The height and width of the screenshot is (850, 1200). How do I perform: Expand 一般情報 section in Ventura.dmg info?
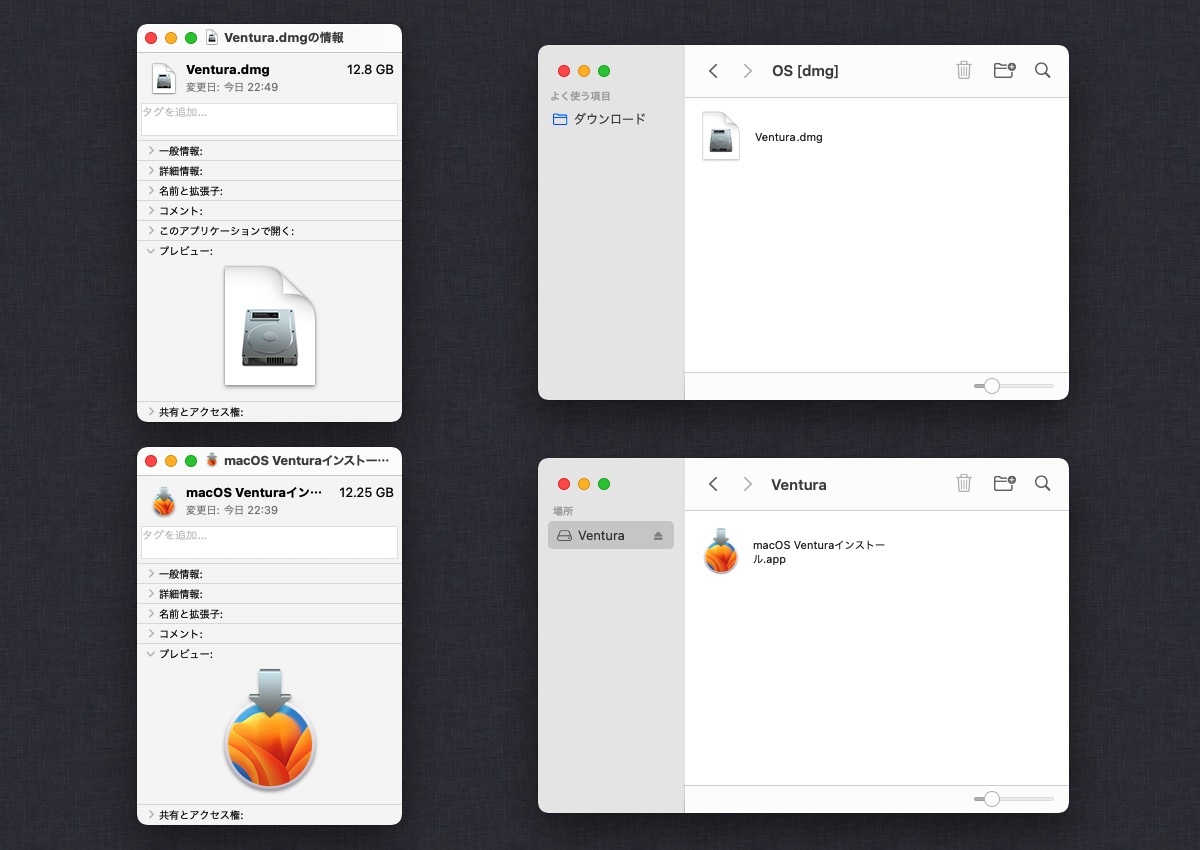(151, 151)
